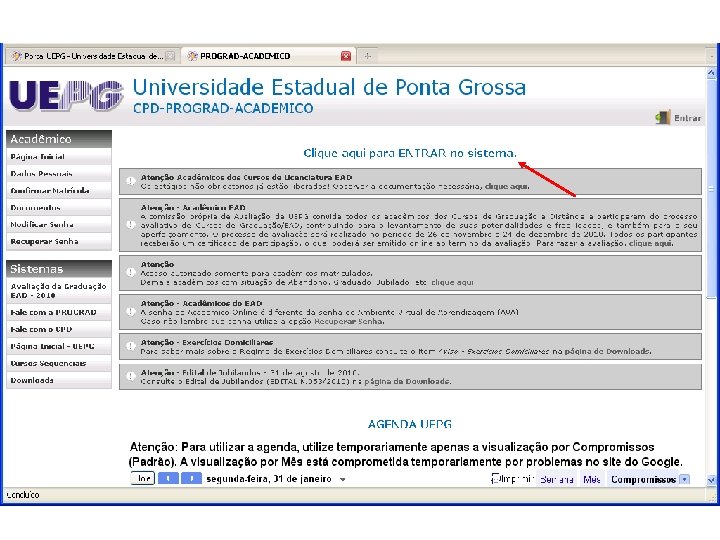The image size is (720, 540).
Task: Click the warning icon beside Licenciatura EAD notice
Action: 131,181
